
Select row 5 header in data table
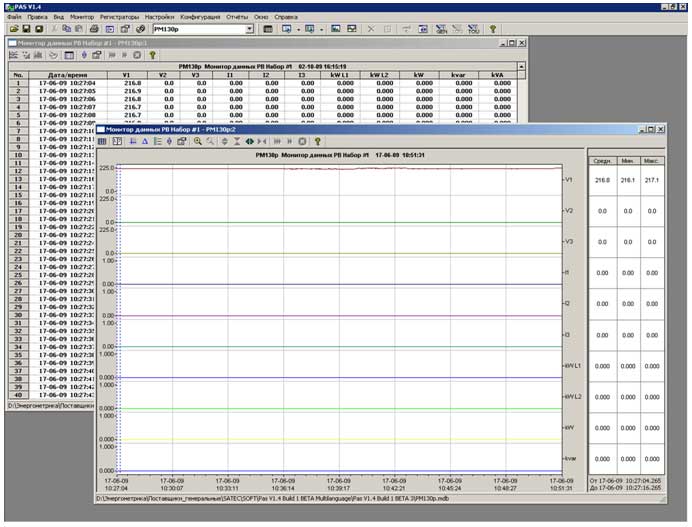[x=19, y=115]
